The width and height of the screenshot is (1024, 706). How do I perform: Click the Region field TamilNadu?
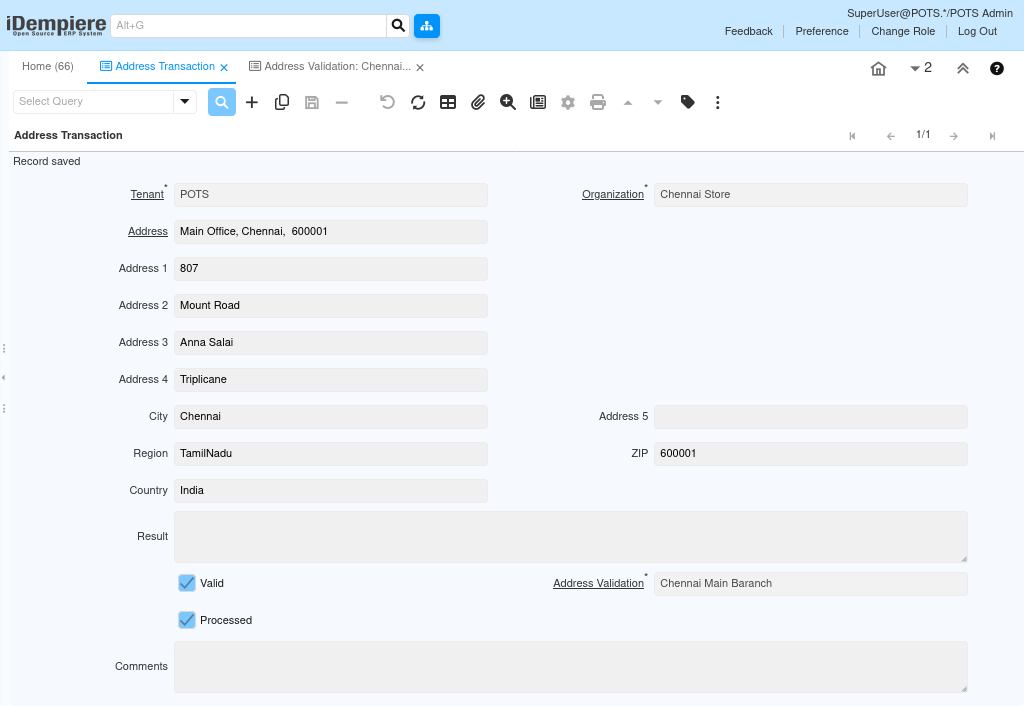coord(330,454)
